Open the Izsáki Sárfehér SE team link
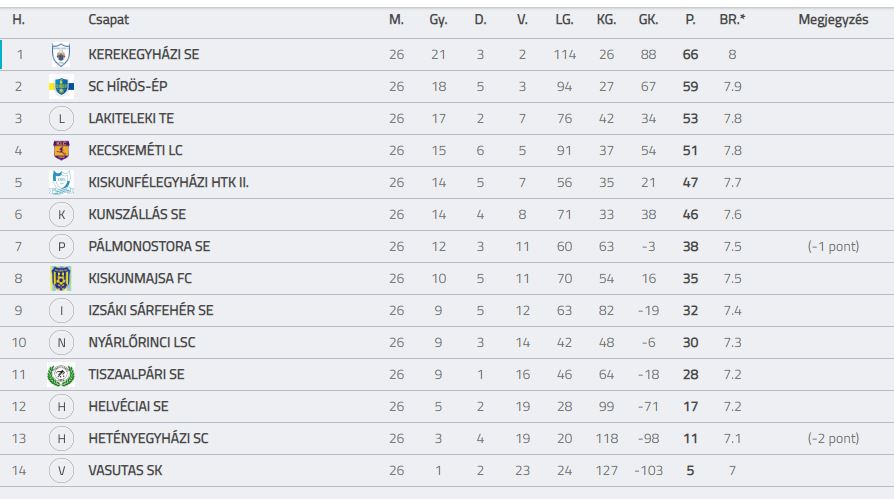894x499 pixels. [151, 310]
